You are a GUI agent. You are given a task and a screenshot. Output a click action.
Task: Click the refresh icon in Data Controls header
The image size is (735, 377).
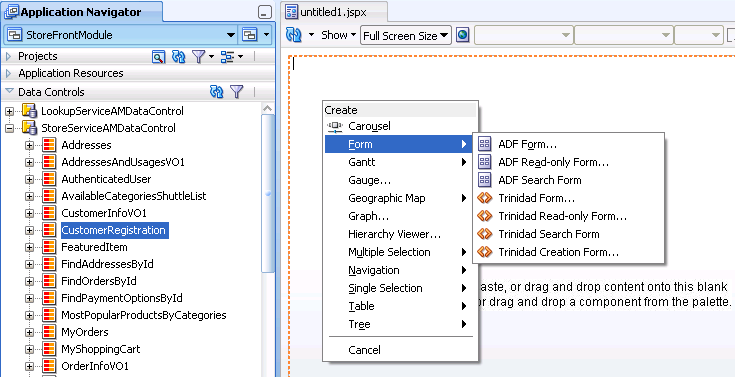(x=217, y=92)
